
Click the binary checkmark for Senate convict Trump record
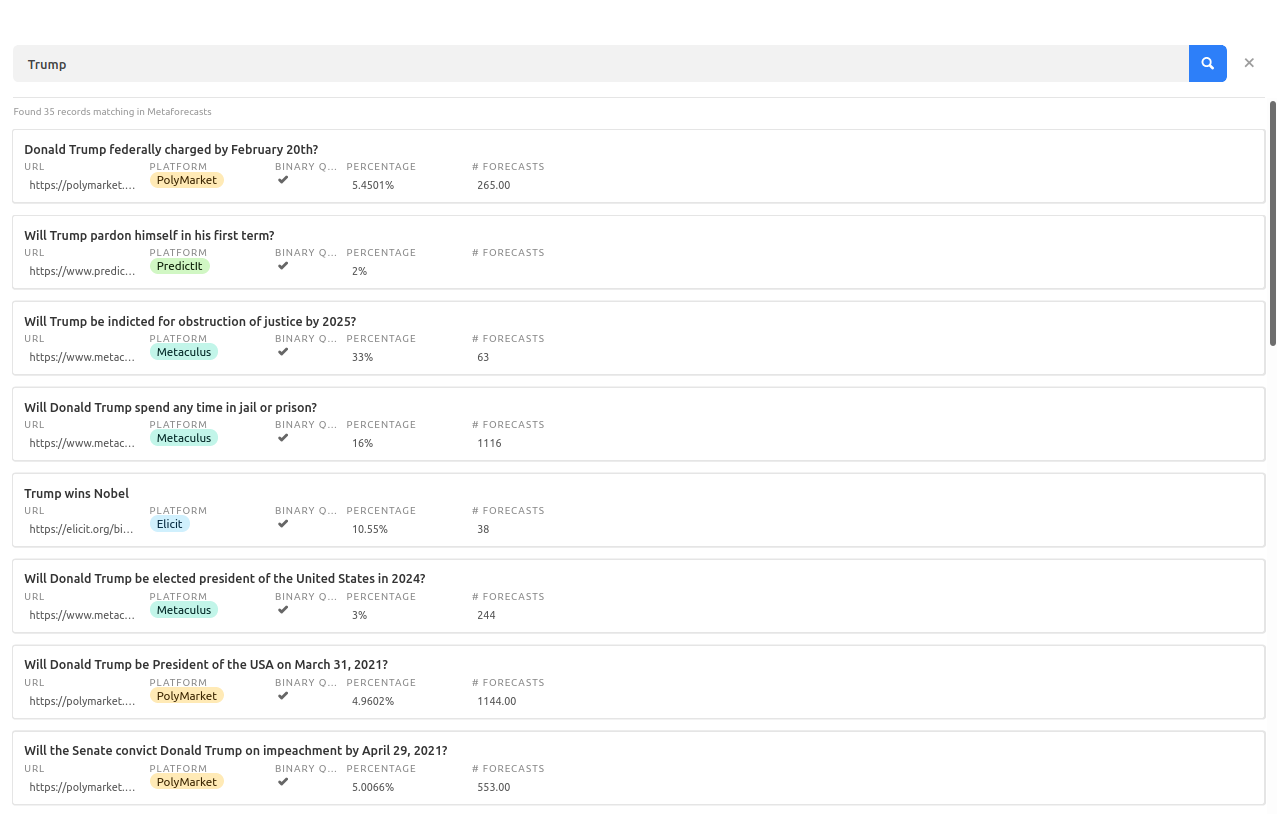[283, 781]
